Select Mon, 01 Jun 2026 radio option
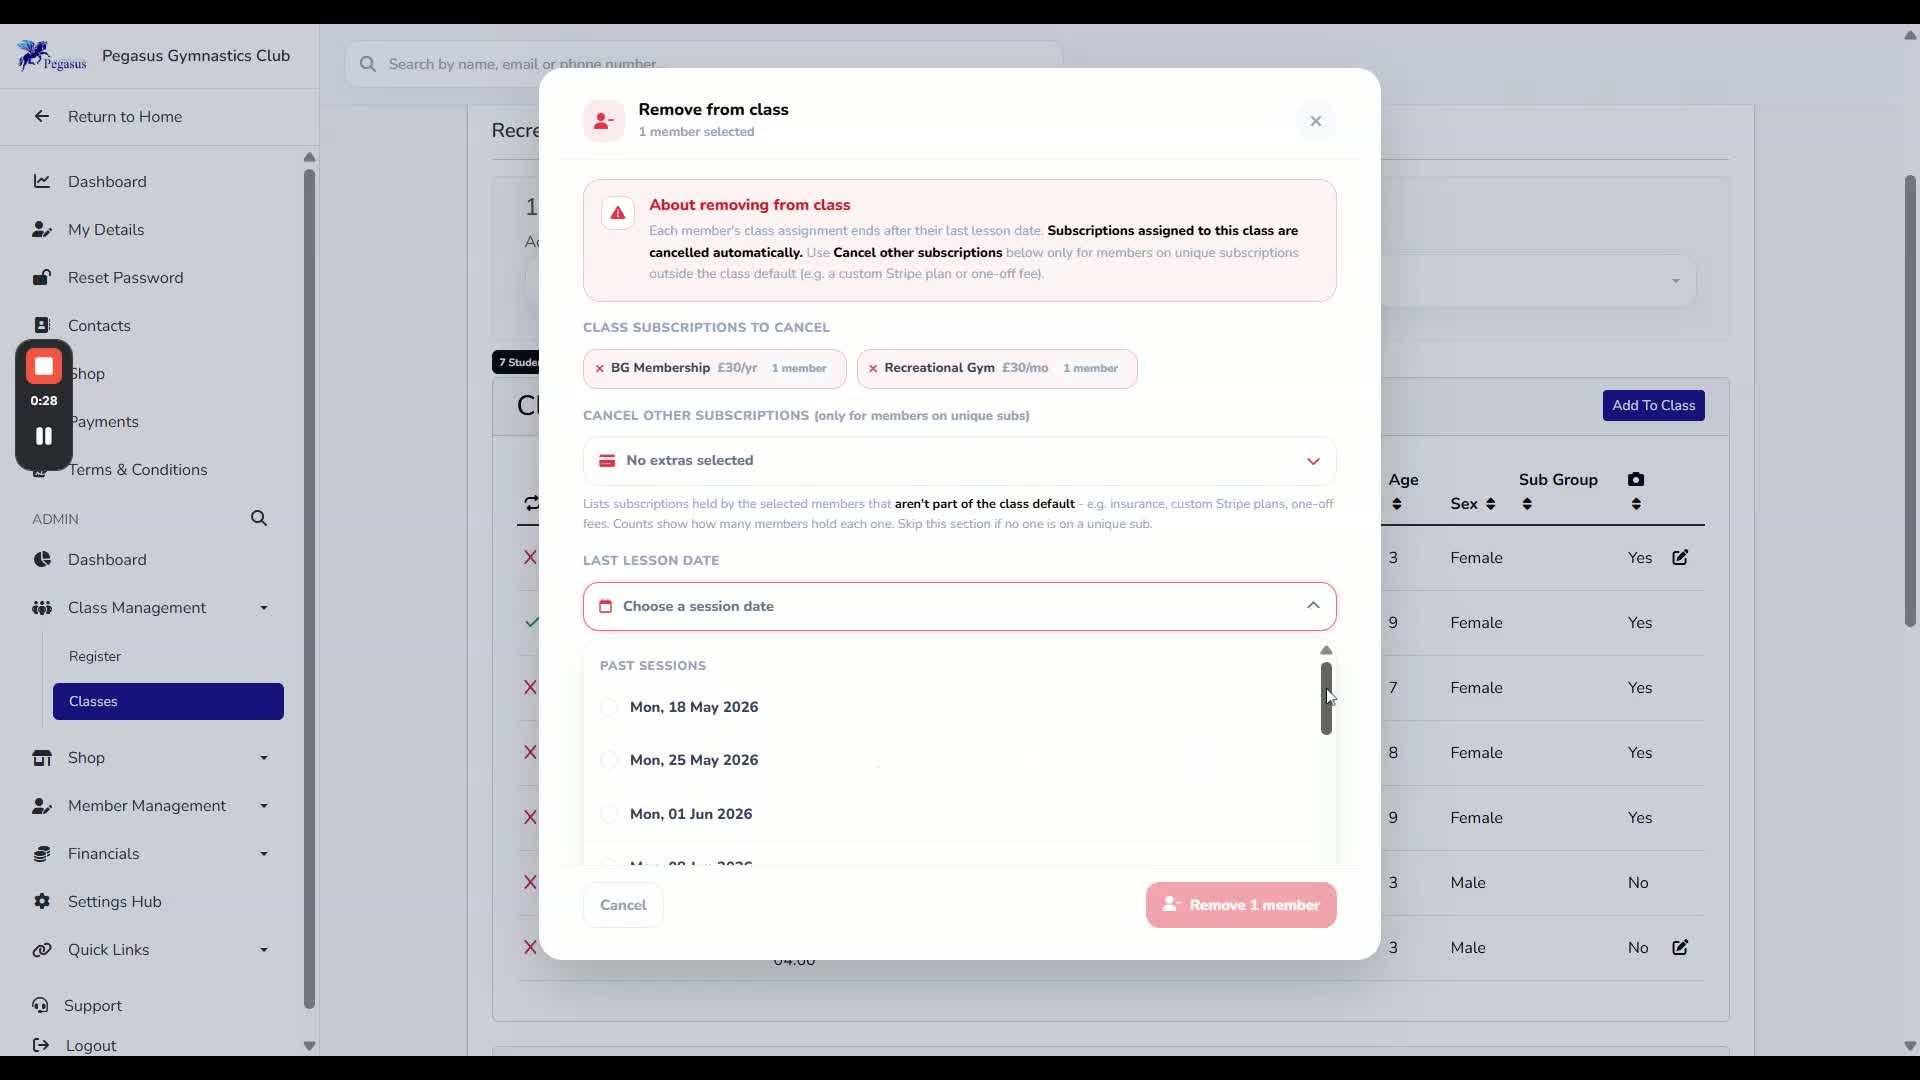Image resolution: width=1920 pixels, height=1080 pixels. [x=609, y=815]
